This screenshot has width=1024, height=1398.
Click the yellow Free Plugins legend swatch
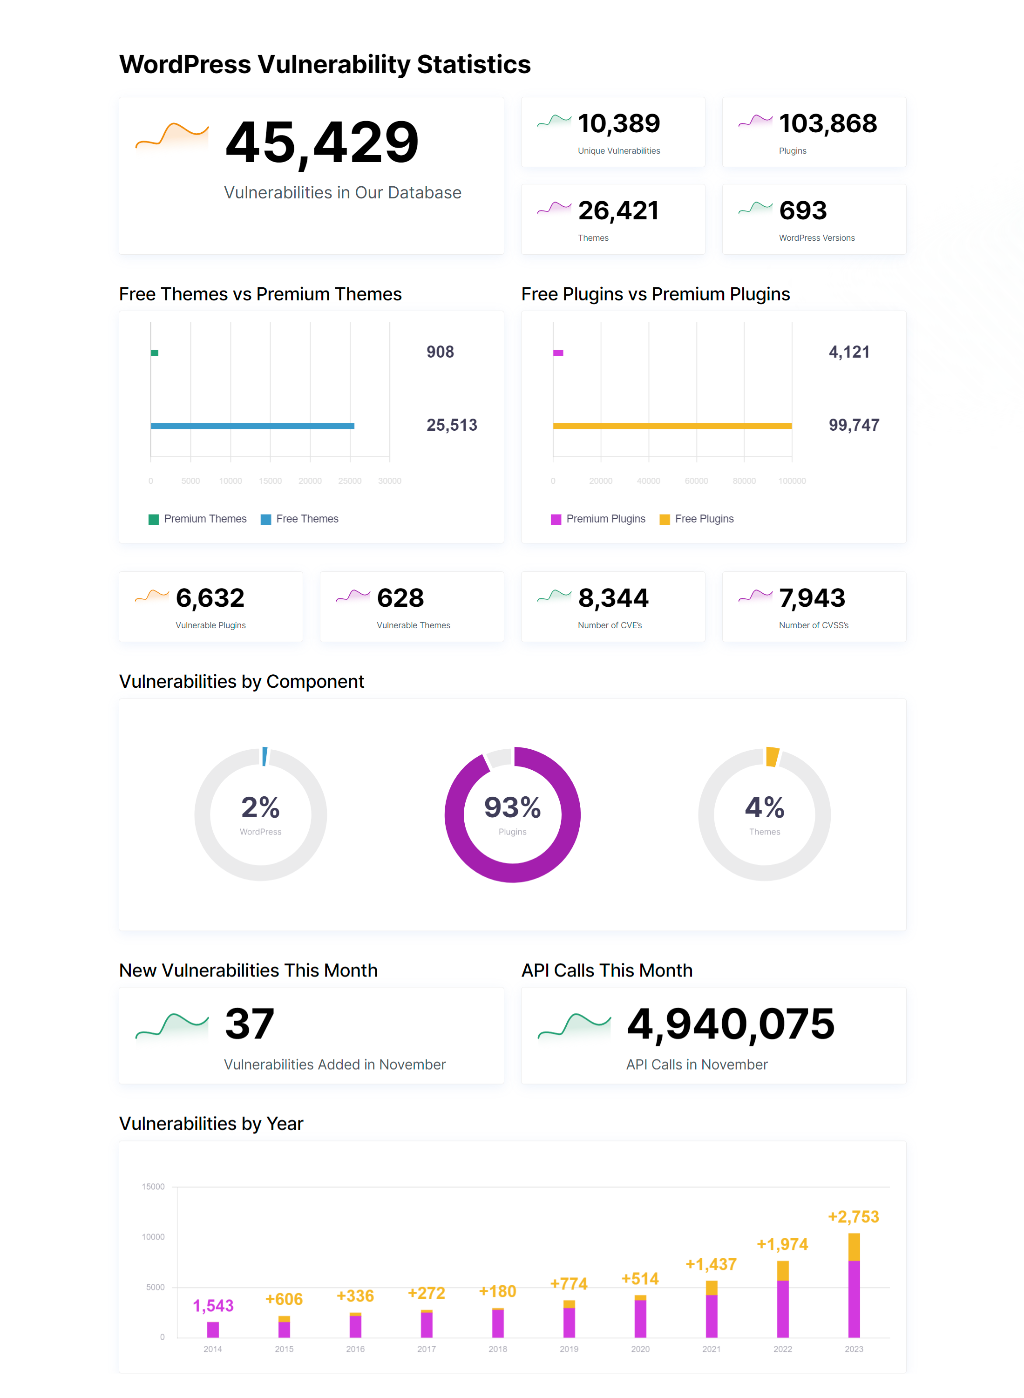665,519
